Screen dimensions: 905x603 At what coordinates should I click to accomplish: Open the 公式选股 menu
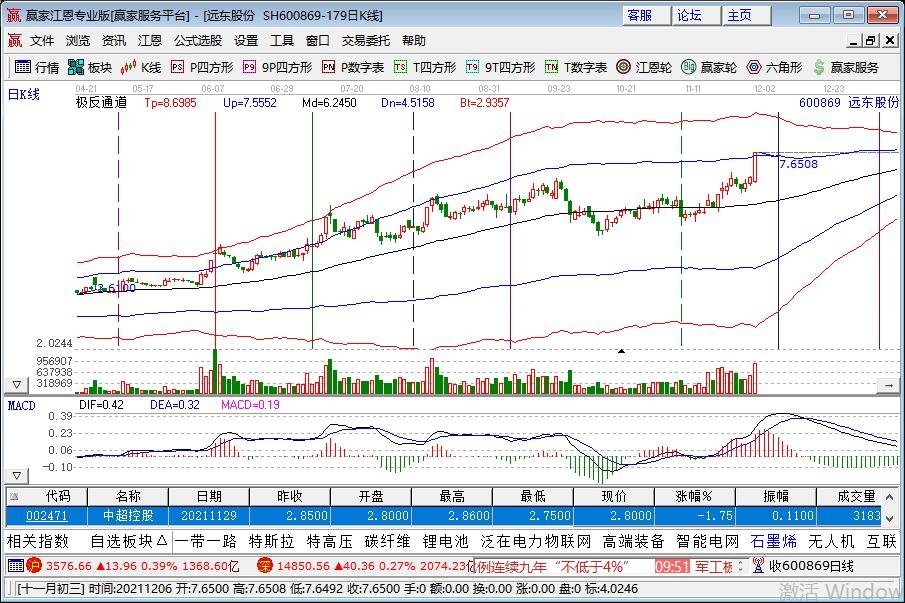pyautogui.click(x=198, y=40)
